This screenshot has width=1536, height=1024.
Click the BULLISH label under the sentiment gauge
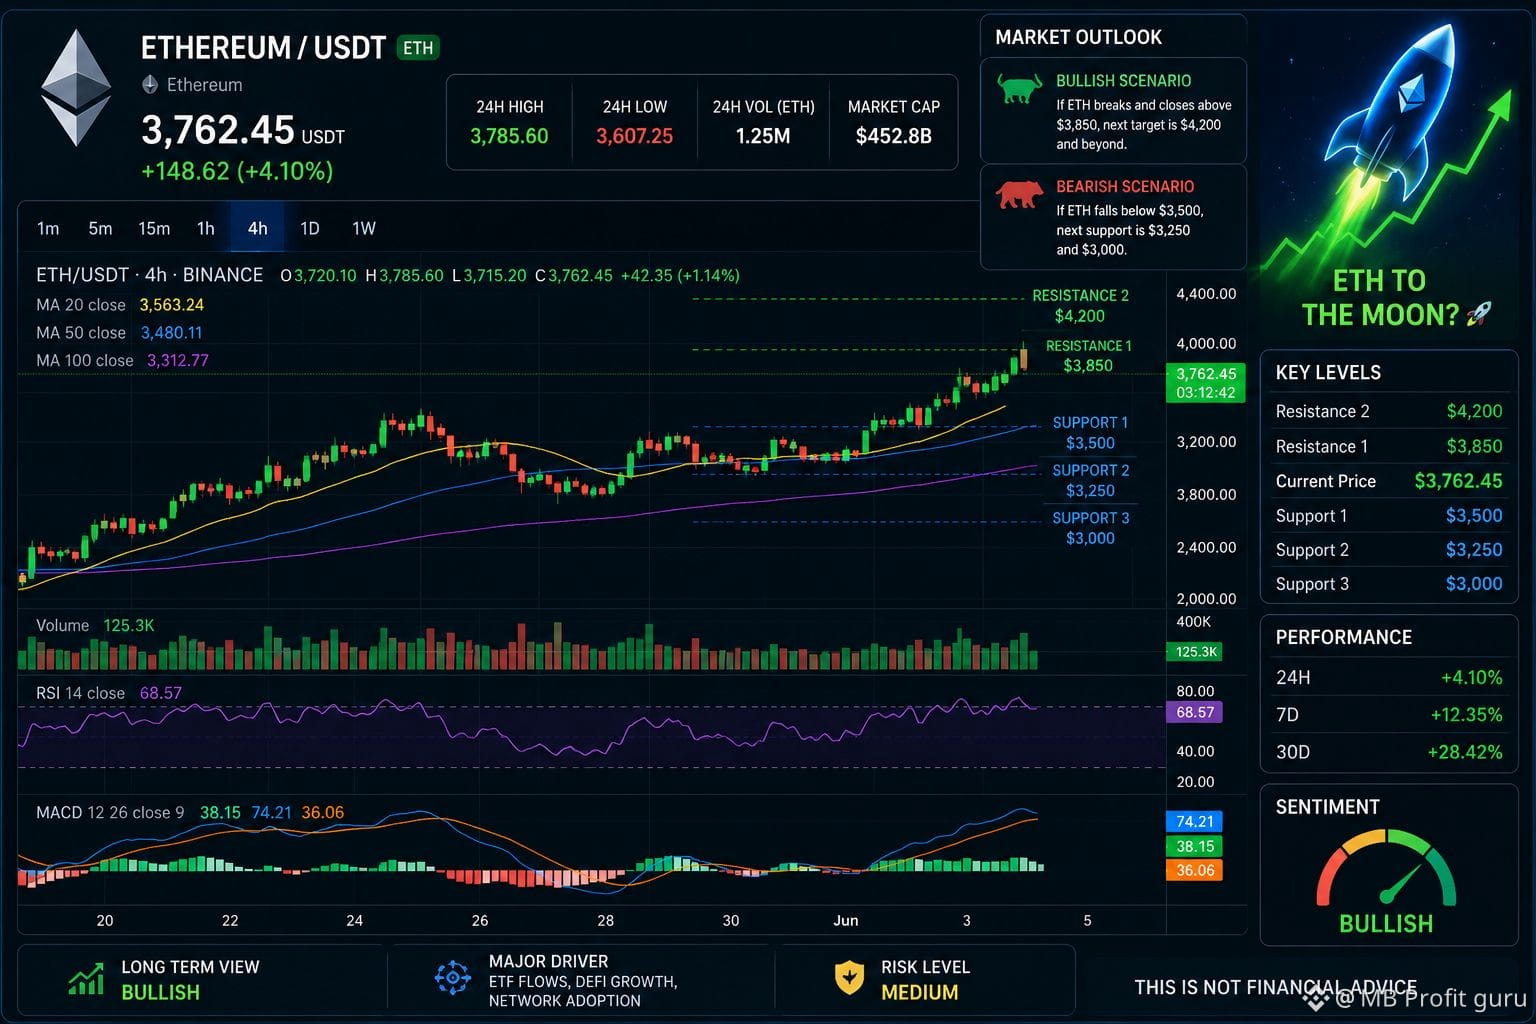1386,924
